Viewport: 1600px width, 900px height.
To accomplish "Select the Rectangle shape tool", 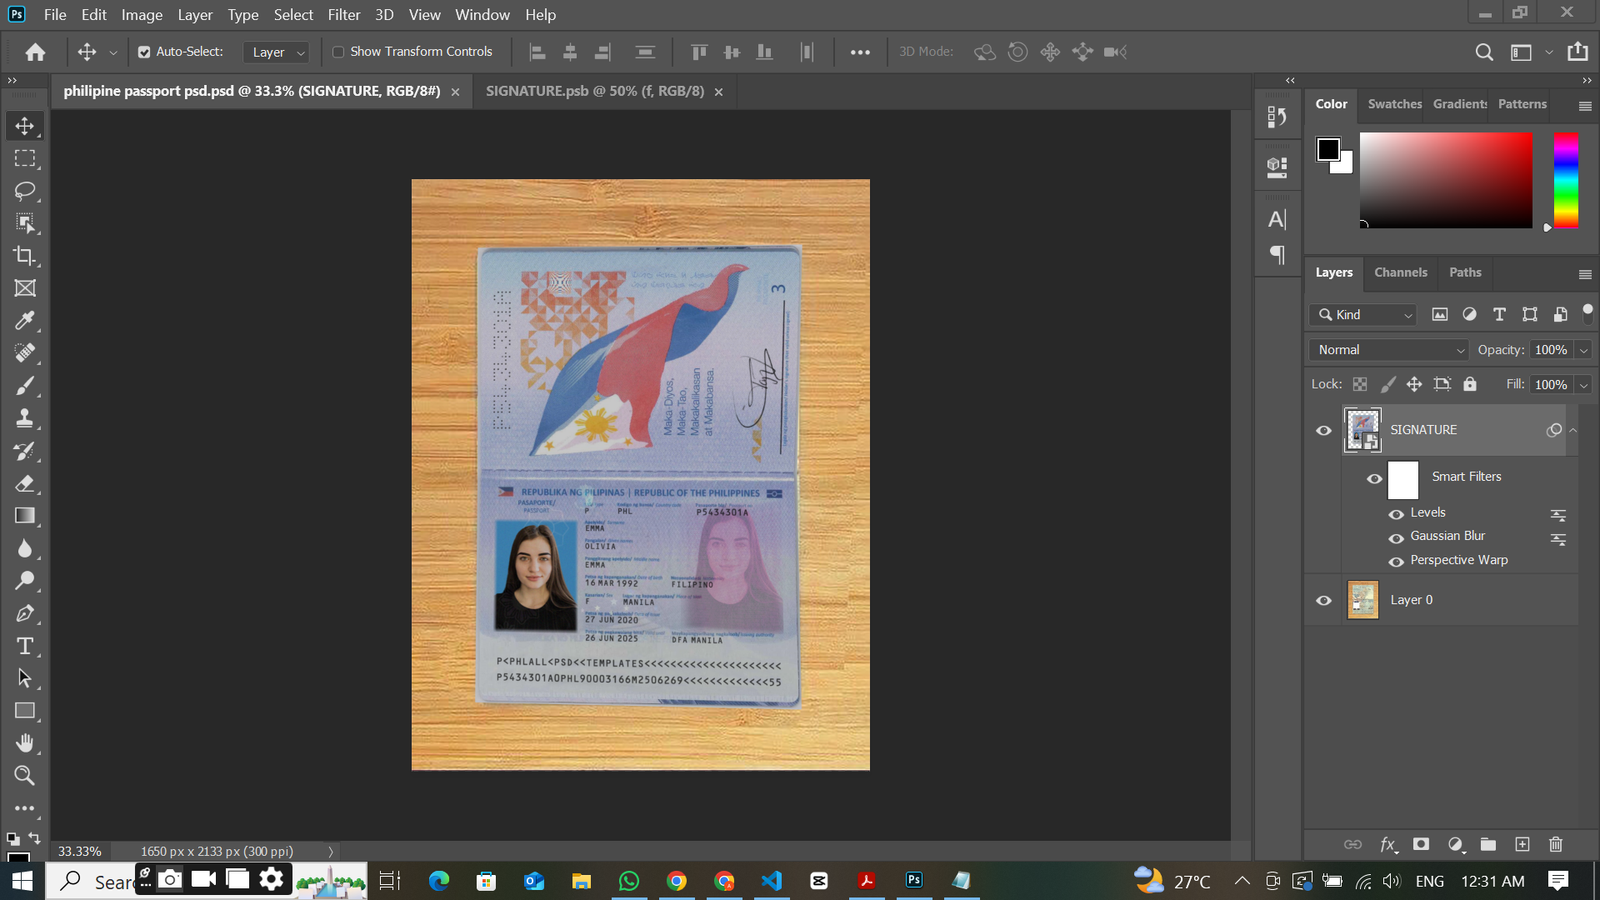I will point(25,711).
